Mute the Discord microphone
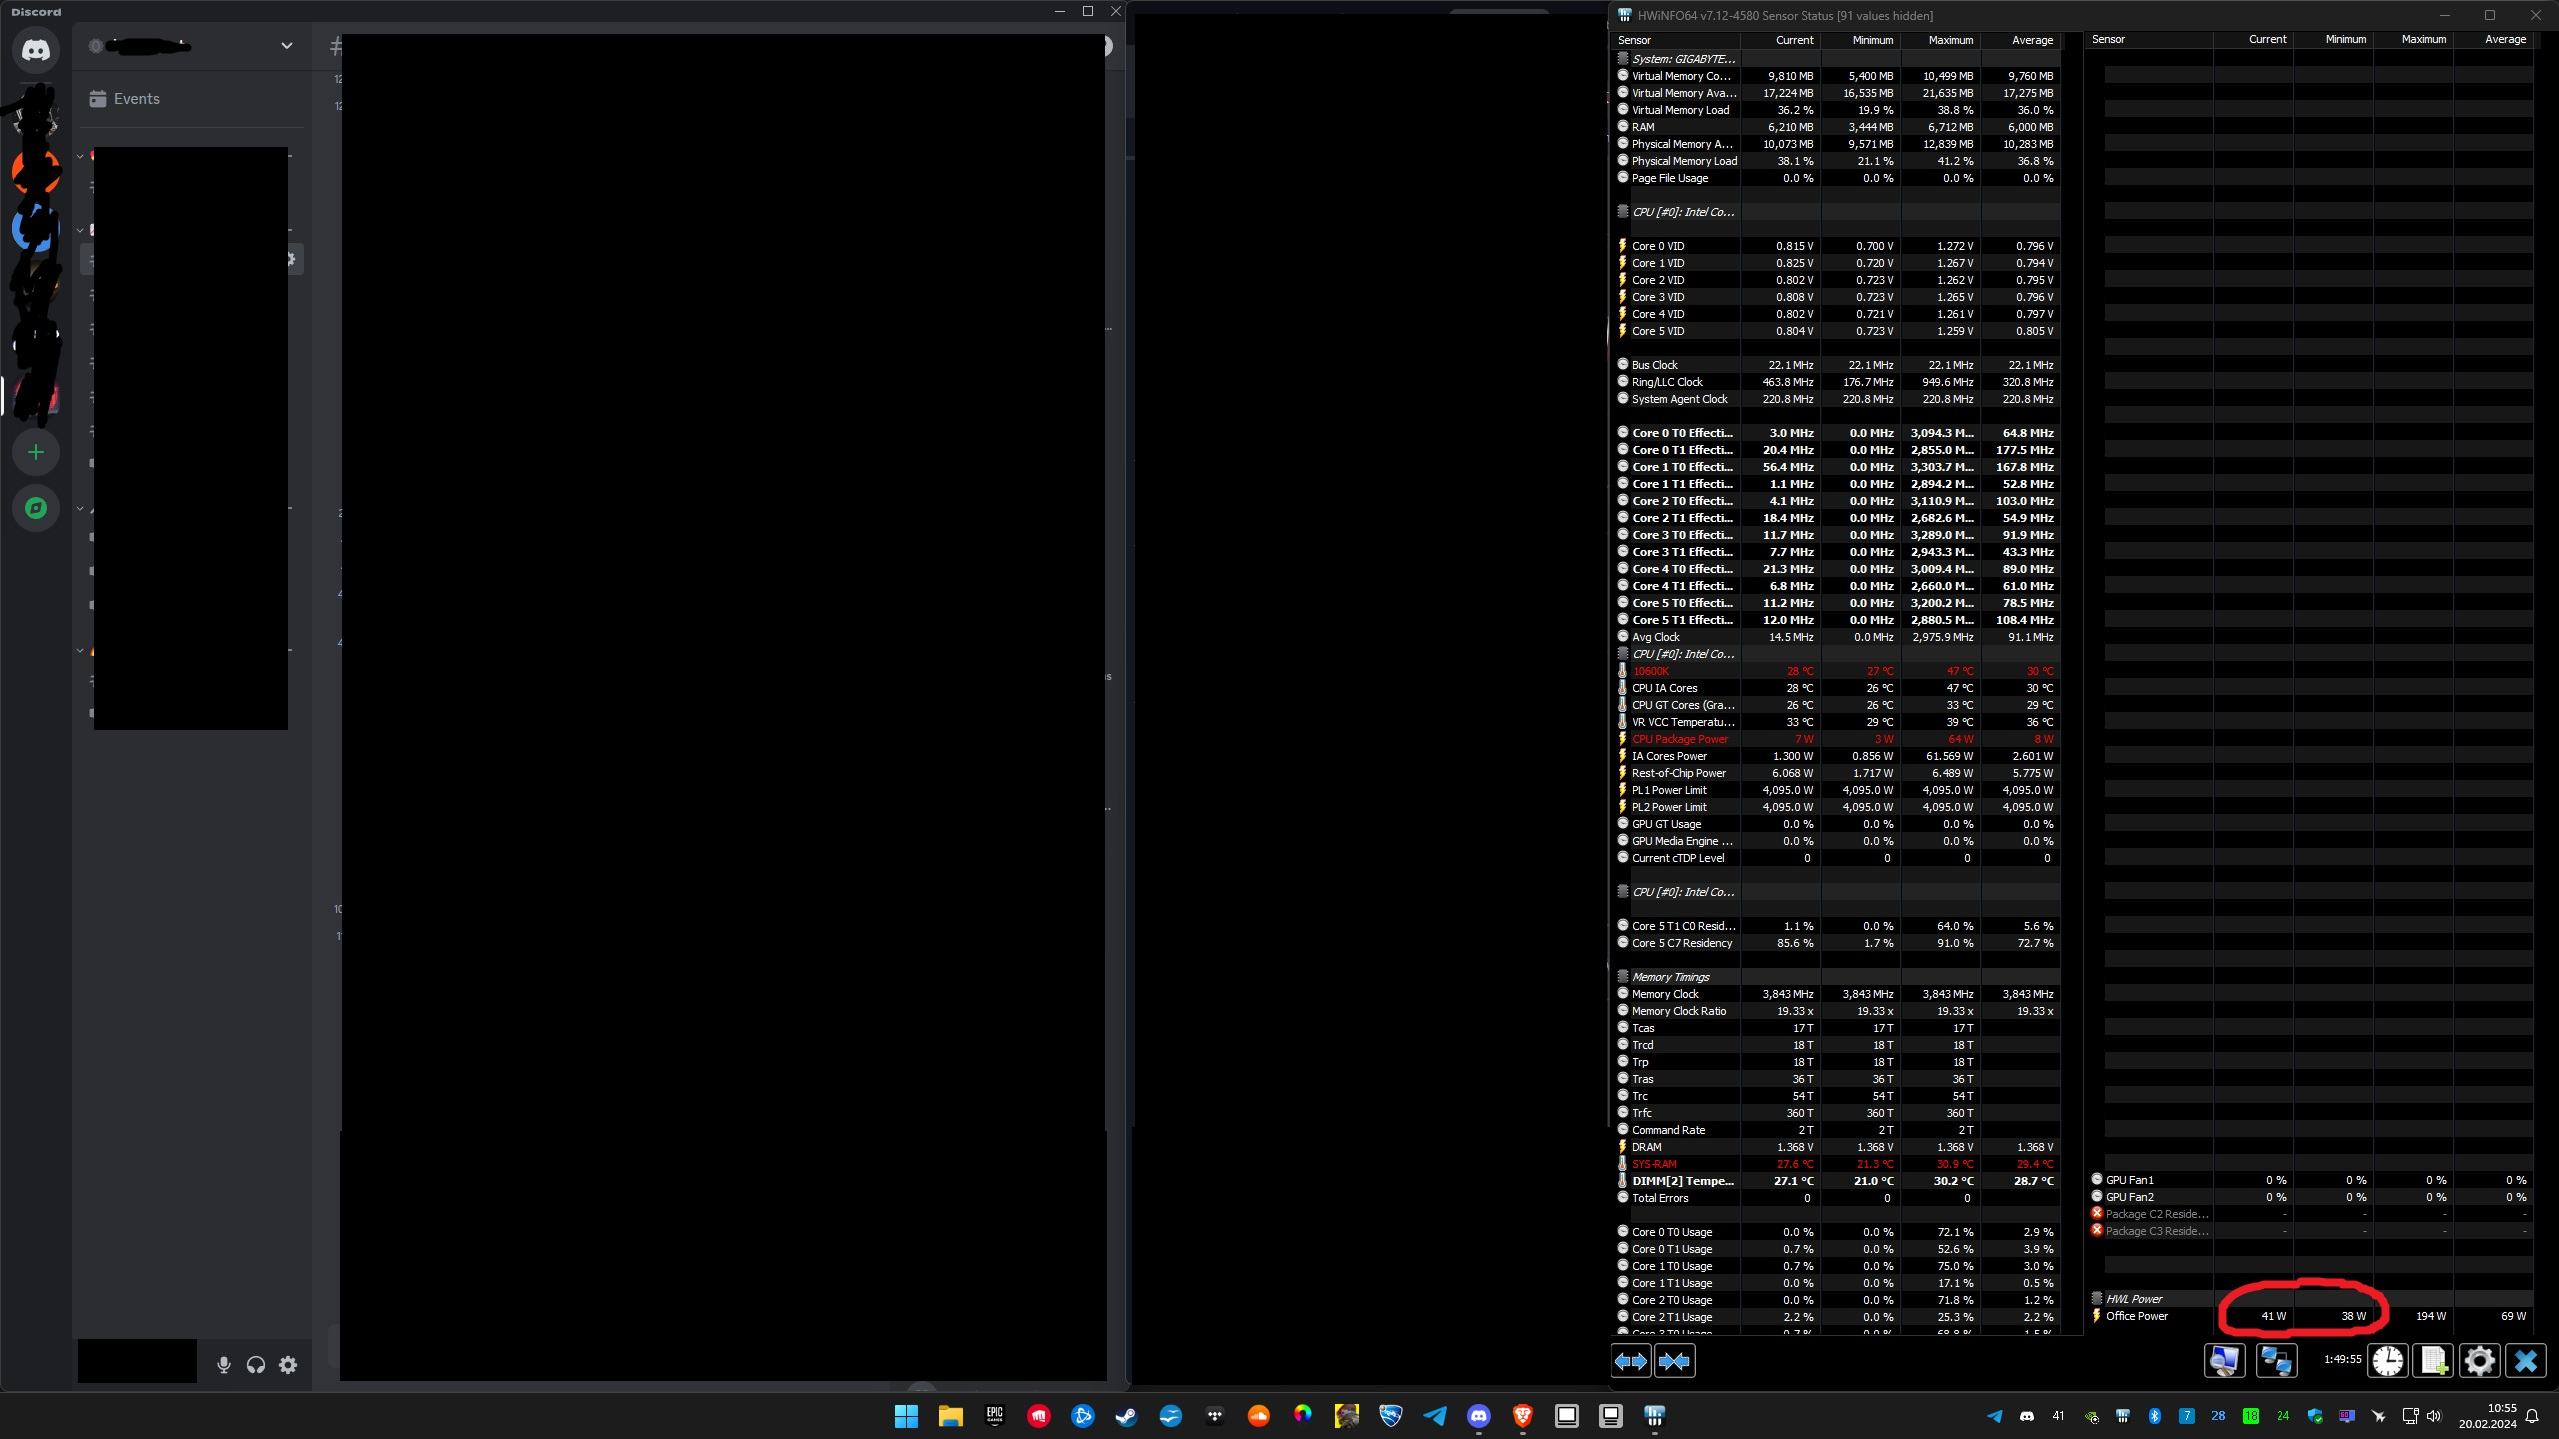This screenshot has height=1439, width=2559. pos(224,1364)
